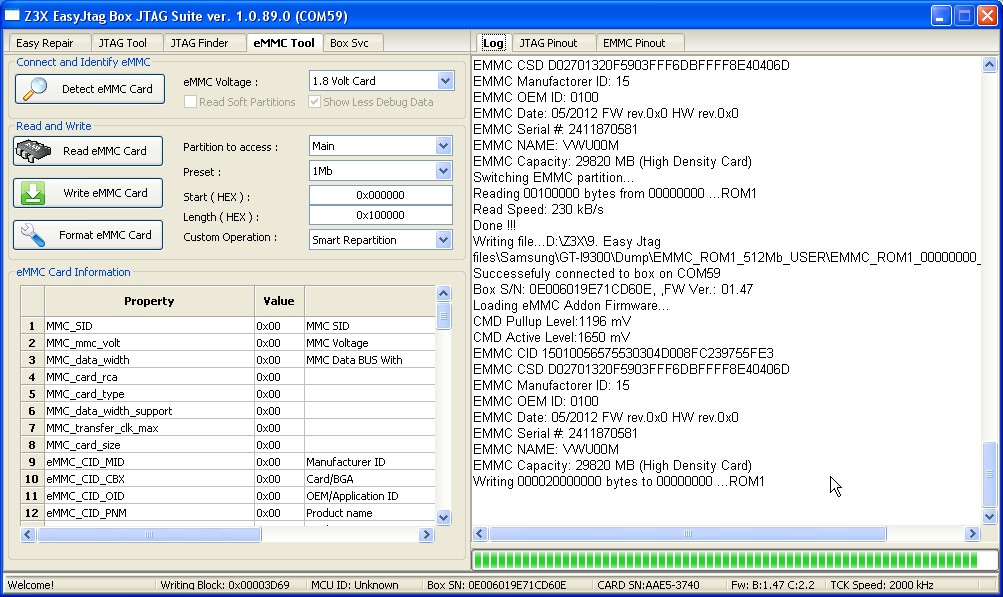Click the log horizontal scrollbar right arrow

[972, 534]
